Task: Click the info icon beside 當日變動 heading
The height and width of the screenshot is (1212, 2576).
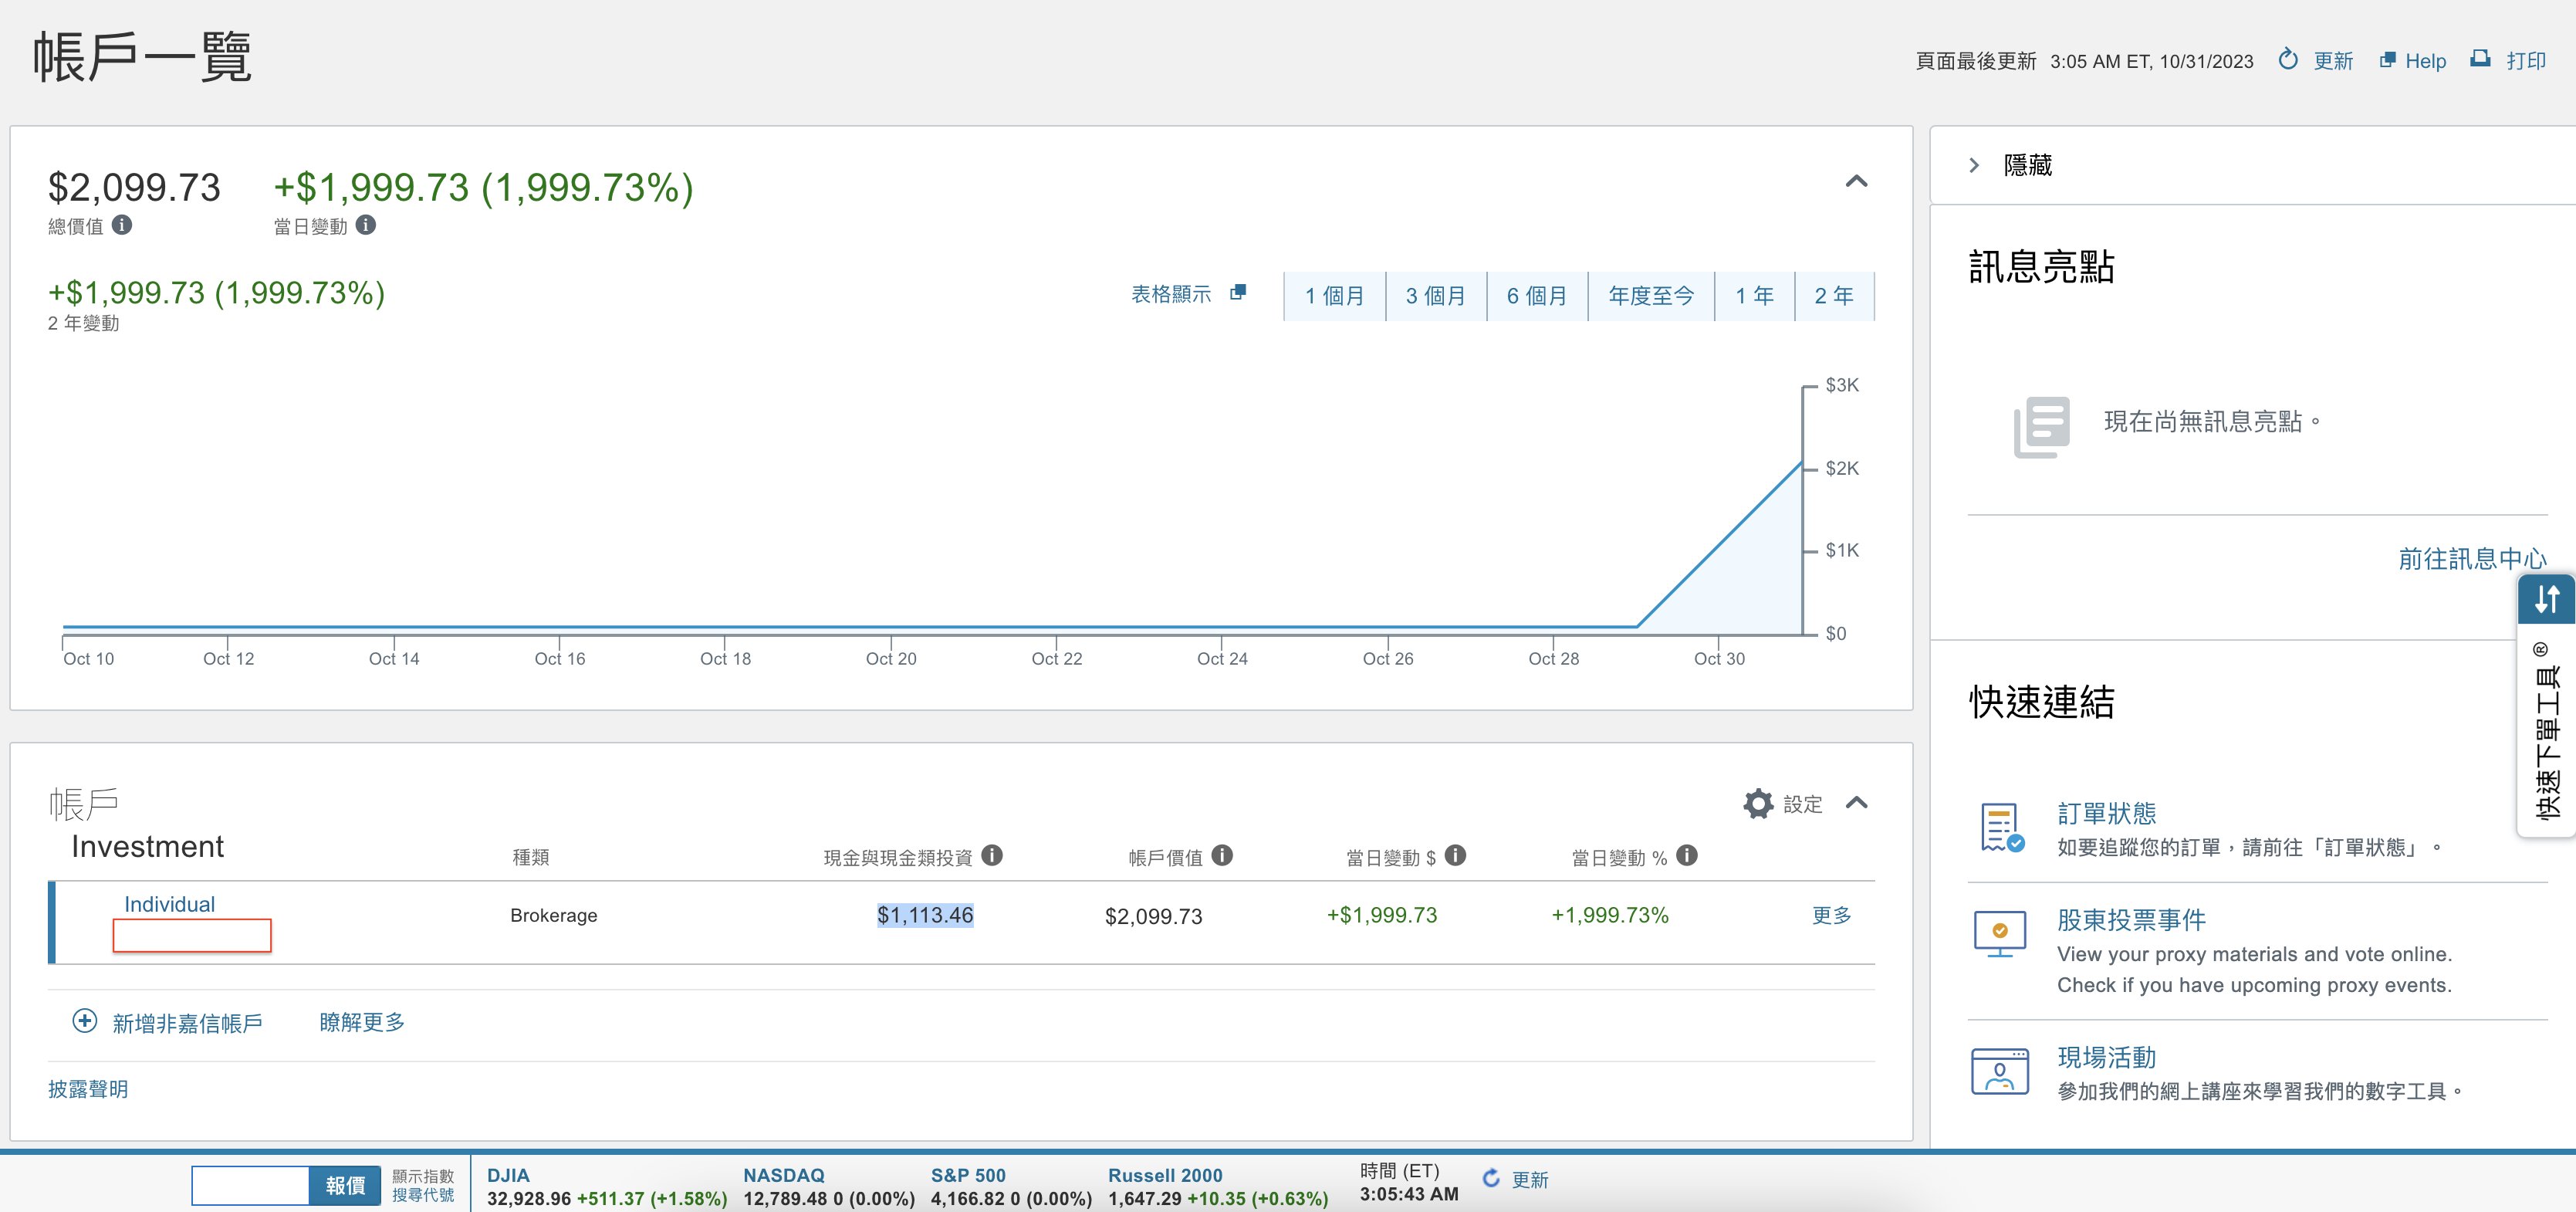Action: pyautogui.click(x=366, y=225)
